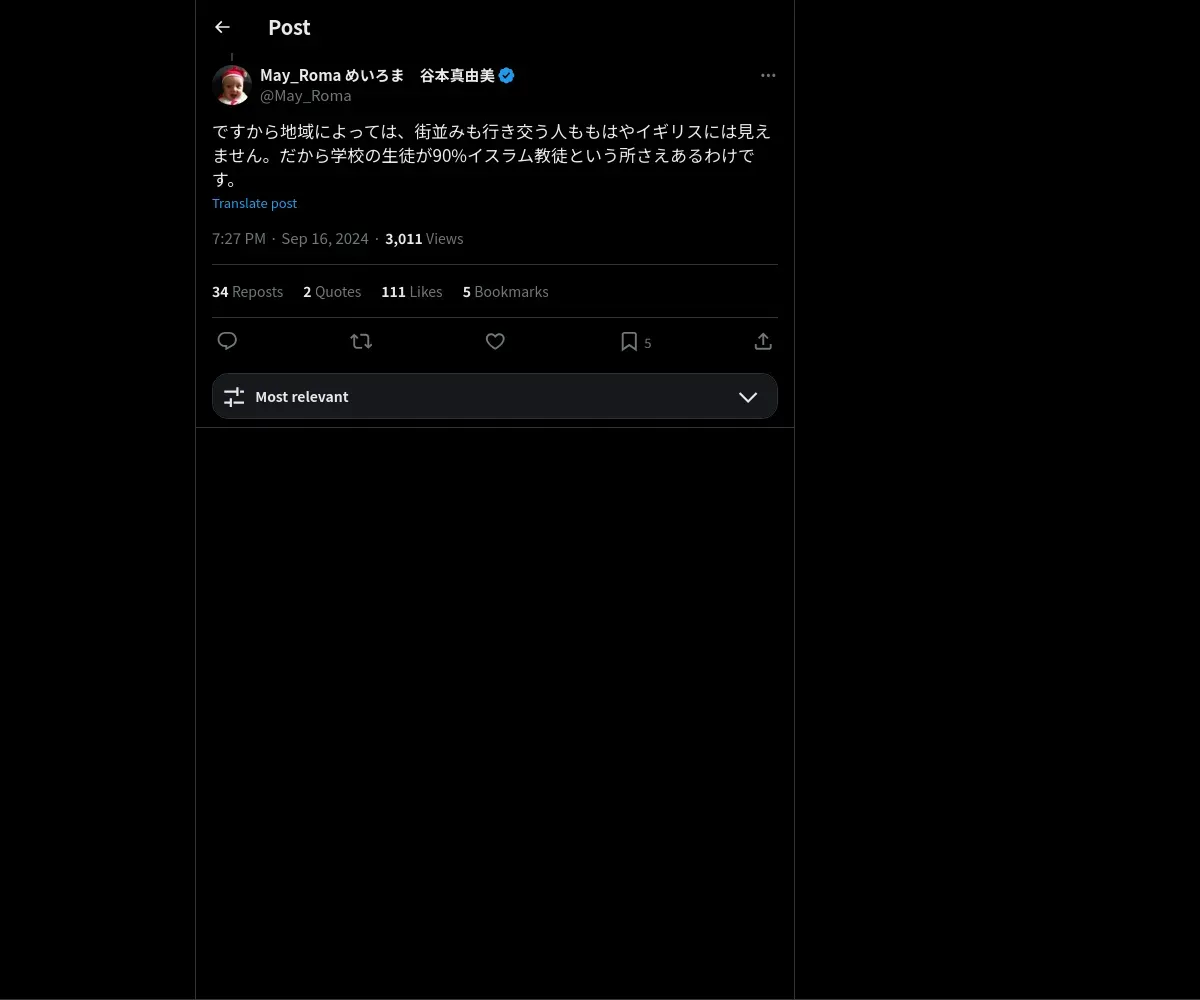This screenshot has width=1200, height=1000.
Task: View the 34 Reposts list
Action: click(x=248, y=292)
